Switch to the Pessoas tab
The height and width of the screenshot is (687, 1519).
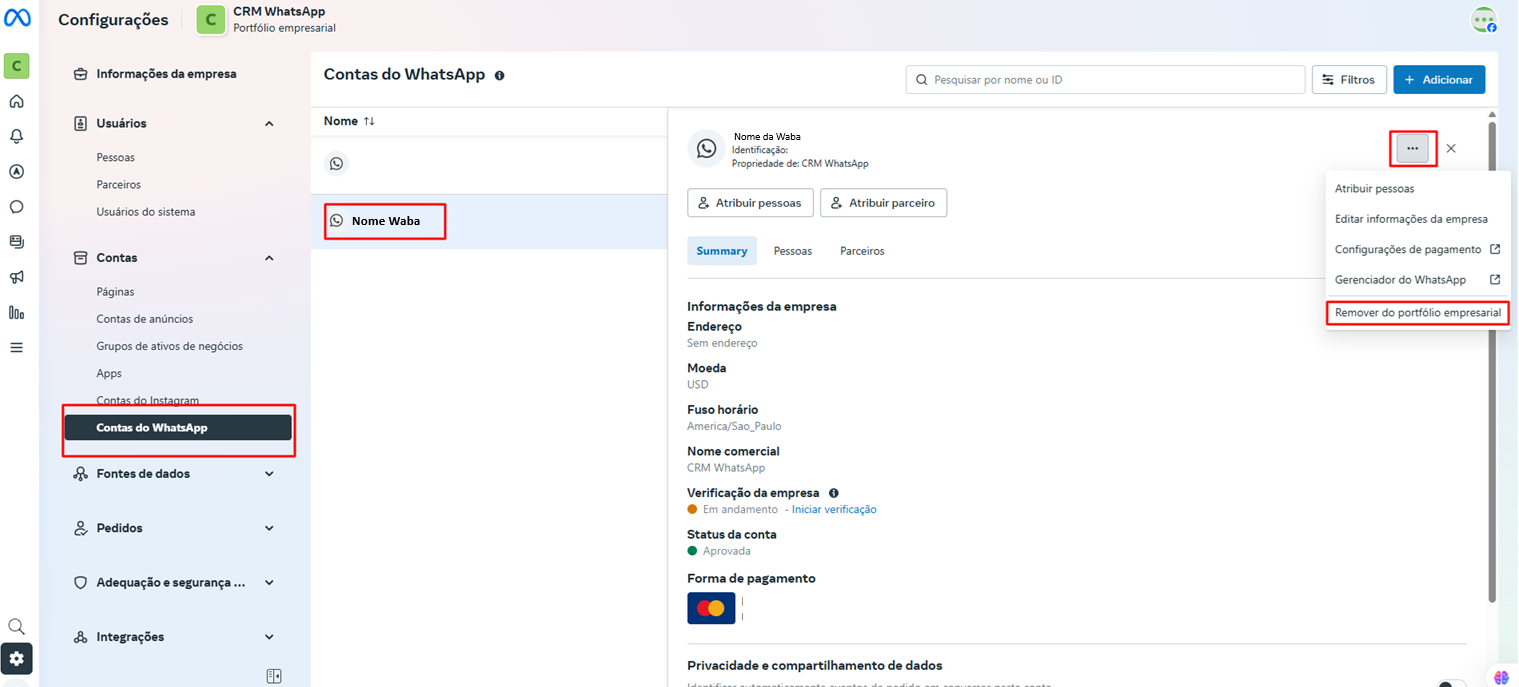(x=792, y=251)
